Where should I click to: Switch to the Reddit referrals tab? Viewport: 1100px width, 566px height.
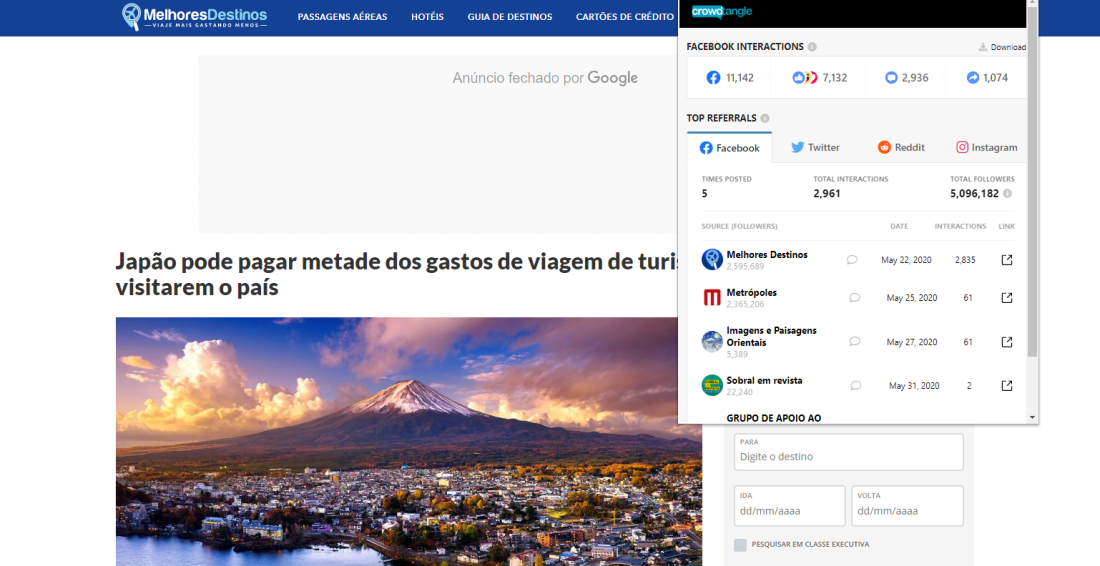[x=901, y=147]
